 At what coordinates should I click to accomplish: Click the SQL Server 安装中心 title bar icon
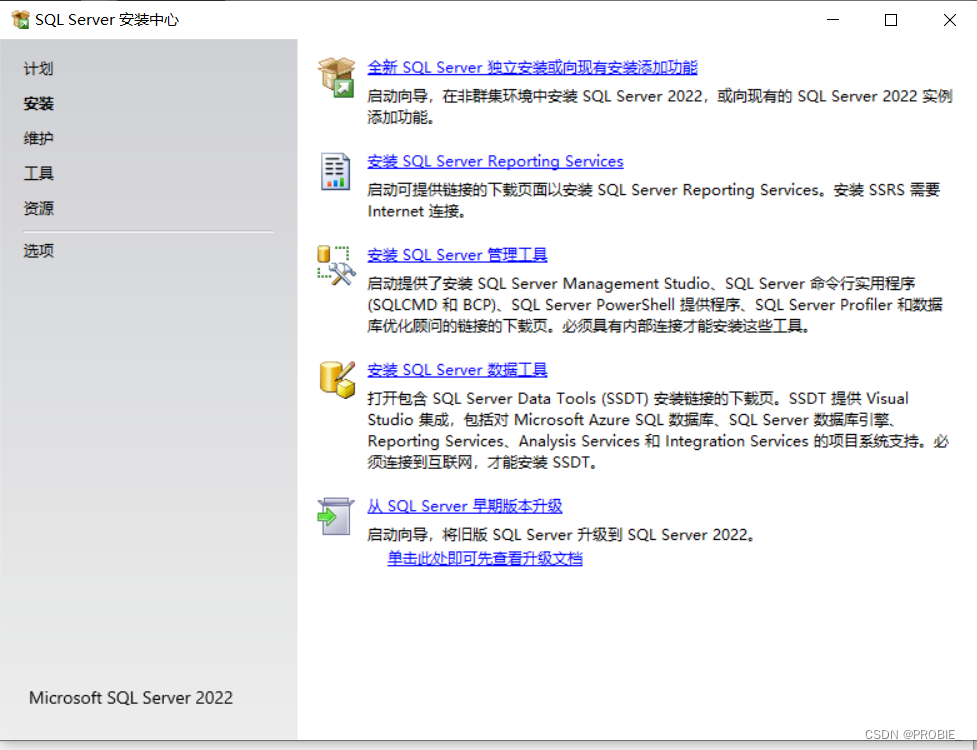coord(21,19)
